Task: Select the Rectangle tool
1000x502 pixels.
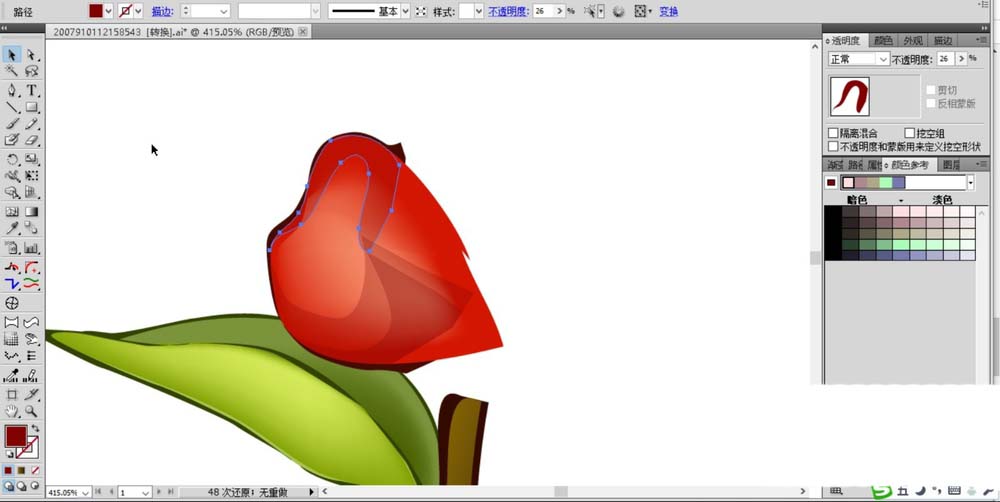Action: point(31,107)
